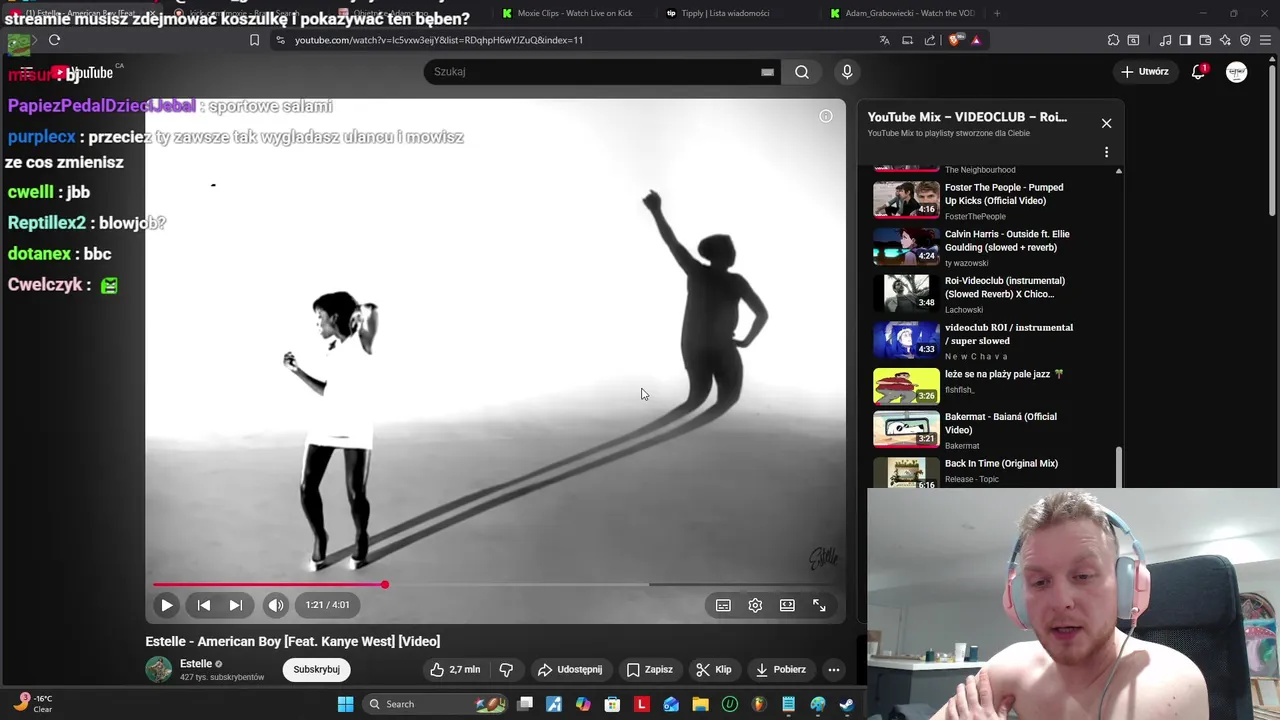The width and height of the screenshot is (1280, 720).
Task: Open the on-screen keyboard icon in the search box
Action: [767, 72]
